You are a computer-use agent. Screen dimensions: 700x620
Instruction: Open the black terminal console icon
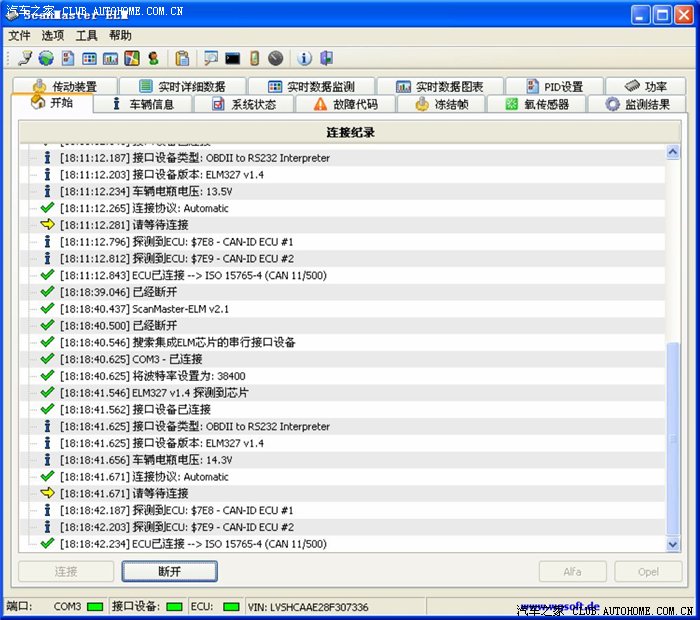[232, 58]
